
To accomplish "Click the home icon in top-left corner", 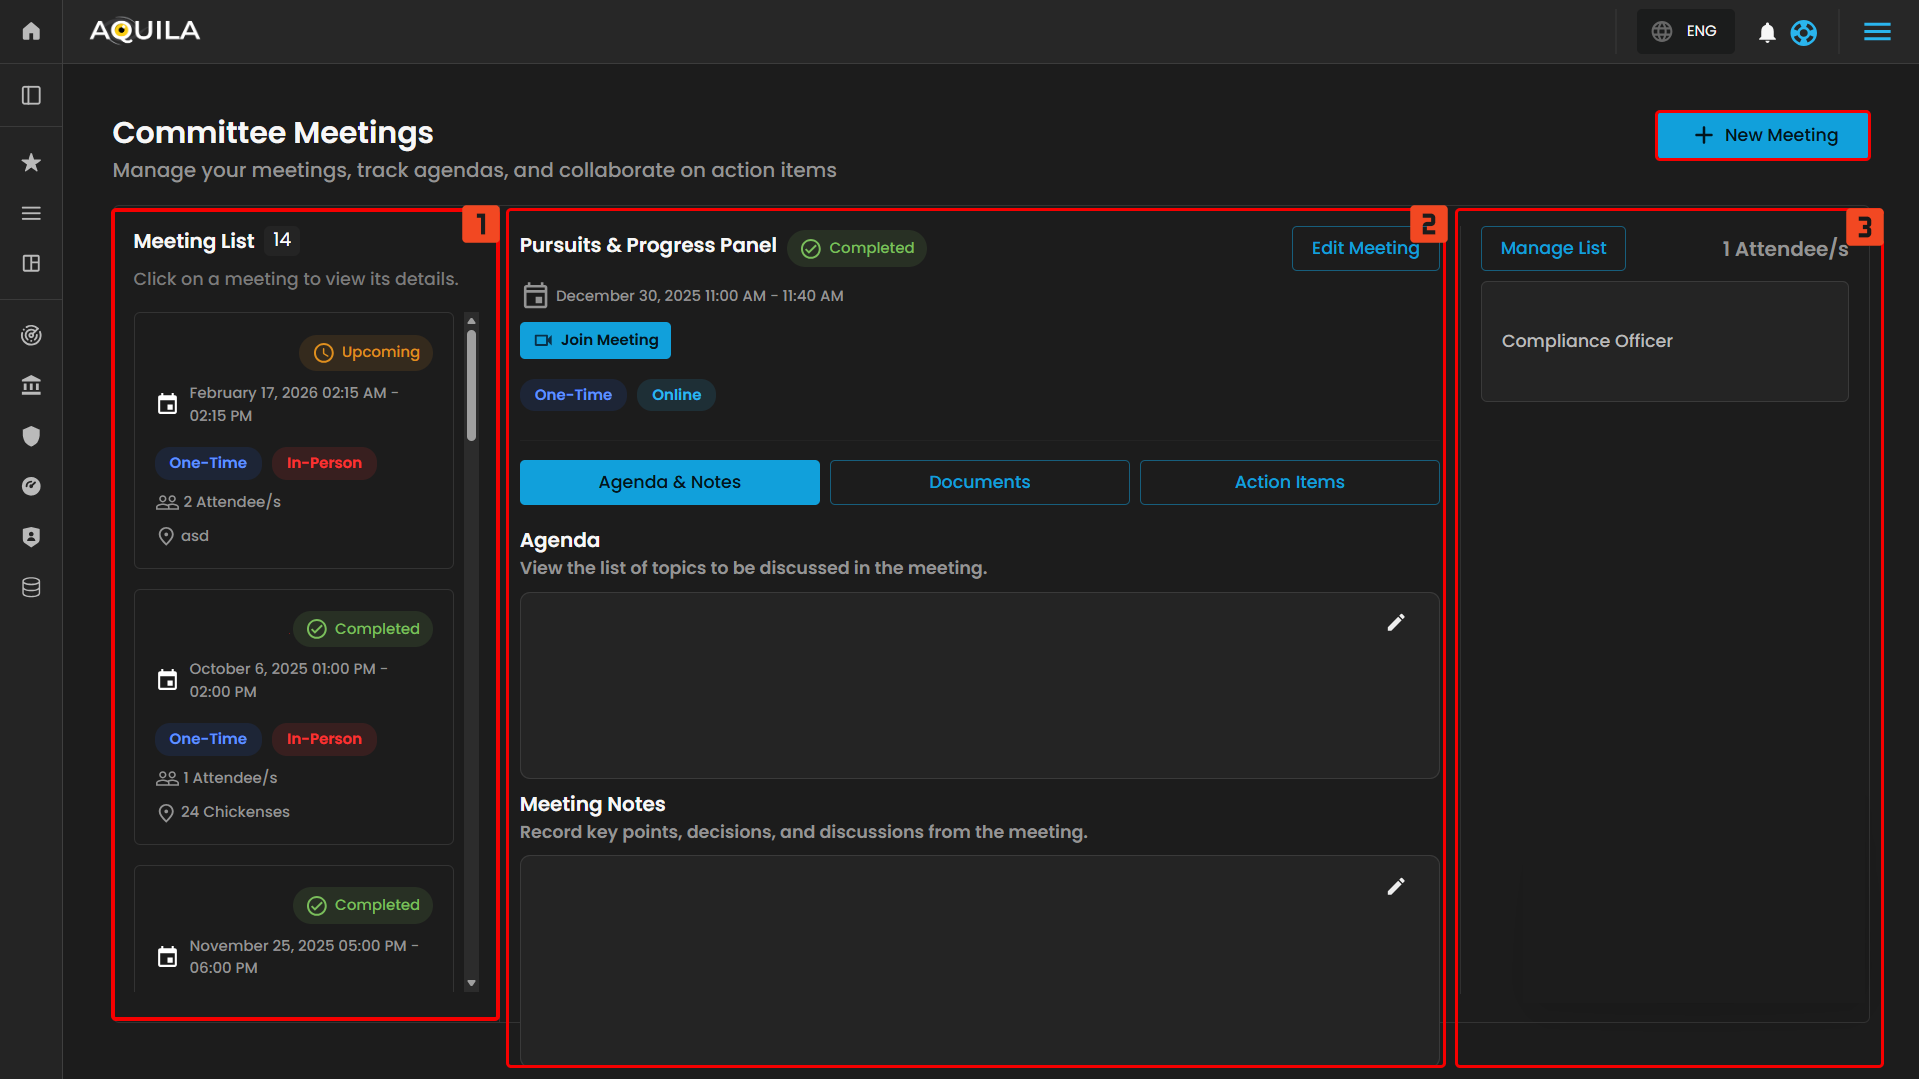I will (31, 31).
